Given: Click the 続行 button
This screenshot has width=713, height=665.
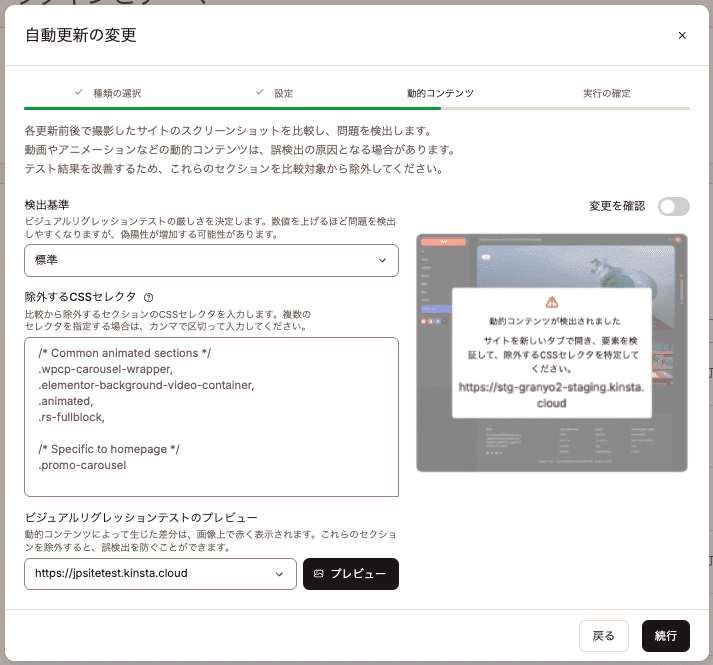Looking at the screenshot, I should pyautogui.click(x=666, y=636).
